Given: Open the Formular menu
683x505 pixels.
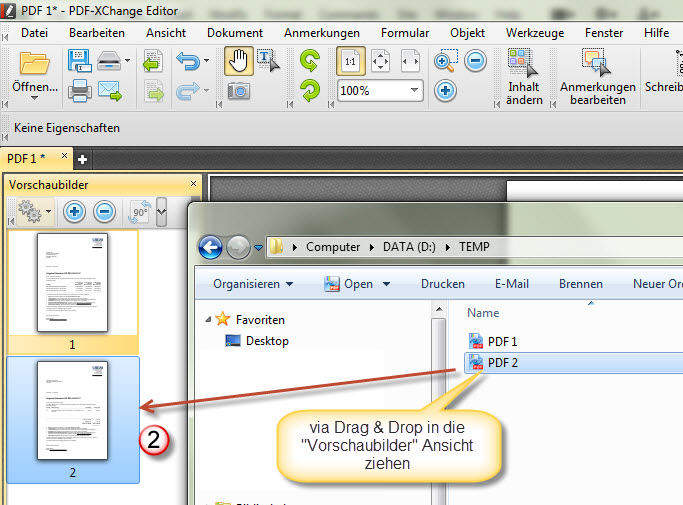Looking at the screenshot, I should [x=405, y=33].
